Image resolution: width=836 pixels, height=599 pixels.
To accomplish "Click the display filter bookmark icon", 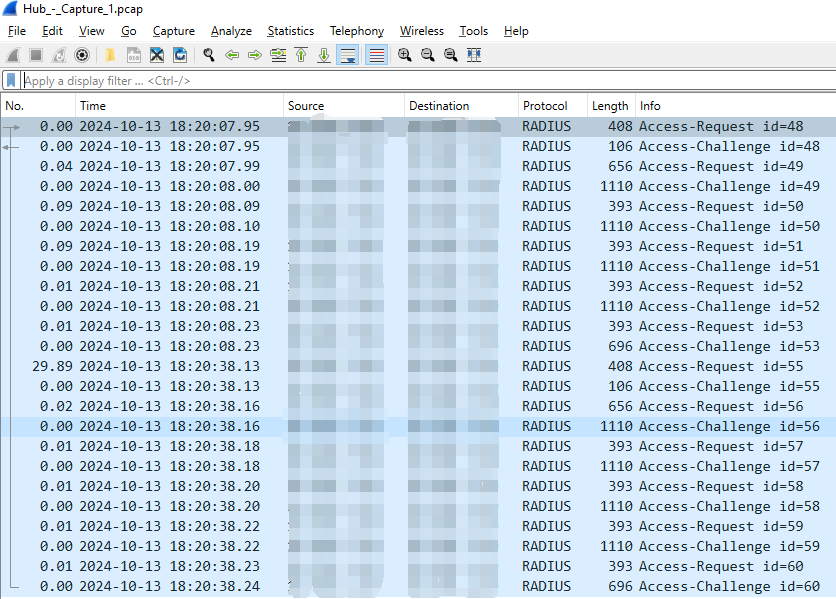I will [11, 81].
